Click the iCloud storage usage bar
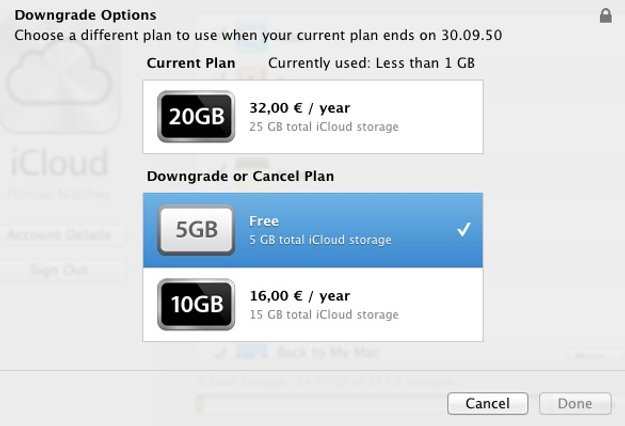 pyautogui.click(x=321, y=403)
